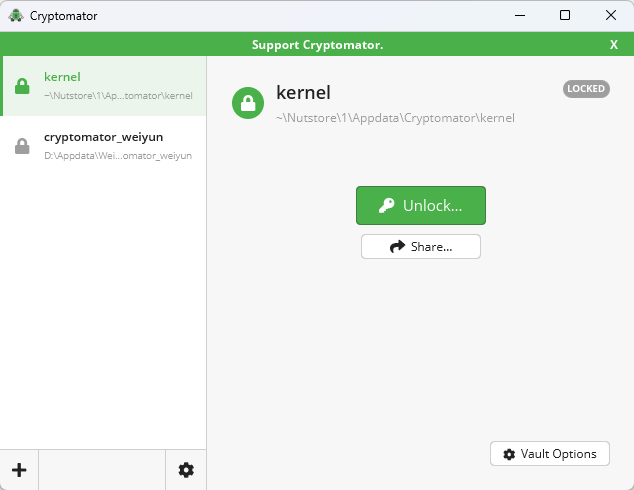Screen dimensions: 634x490
Task: Click the Share... button
Action: pyautogui.click(x=421, y=246)
